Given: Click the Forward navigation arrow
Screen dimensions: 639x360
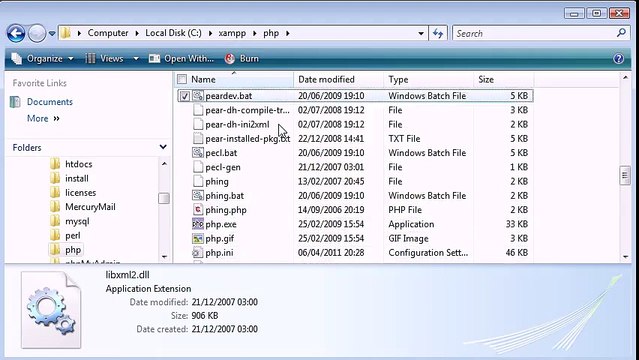Looking at the screenshot, I should 37,33.
